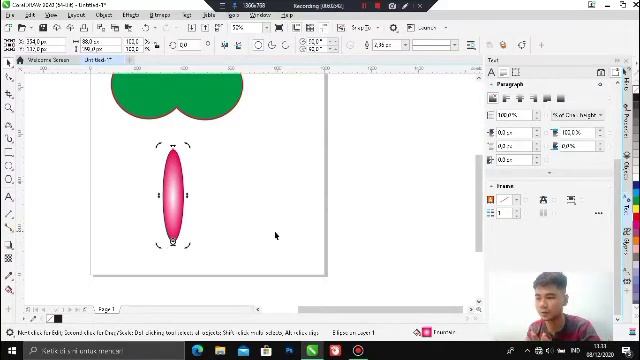The width and height of the screenshot is (640, 360).
Task: Select the Drop Shadow tool
Action: 9,245
